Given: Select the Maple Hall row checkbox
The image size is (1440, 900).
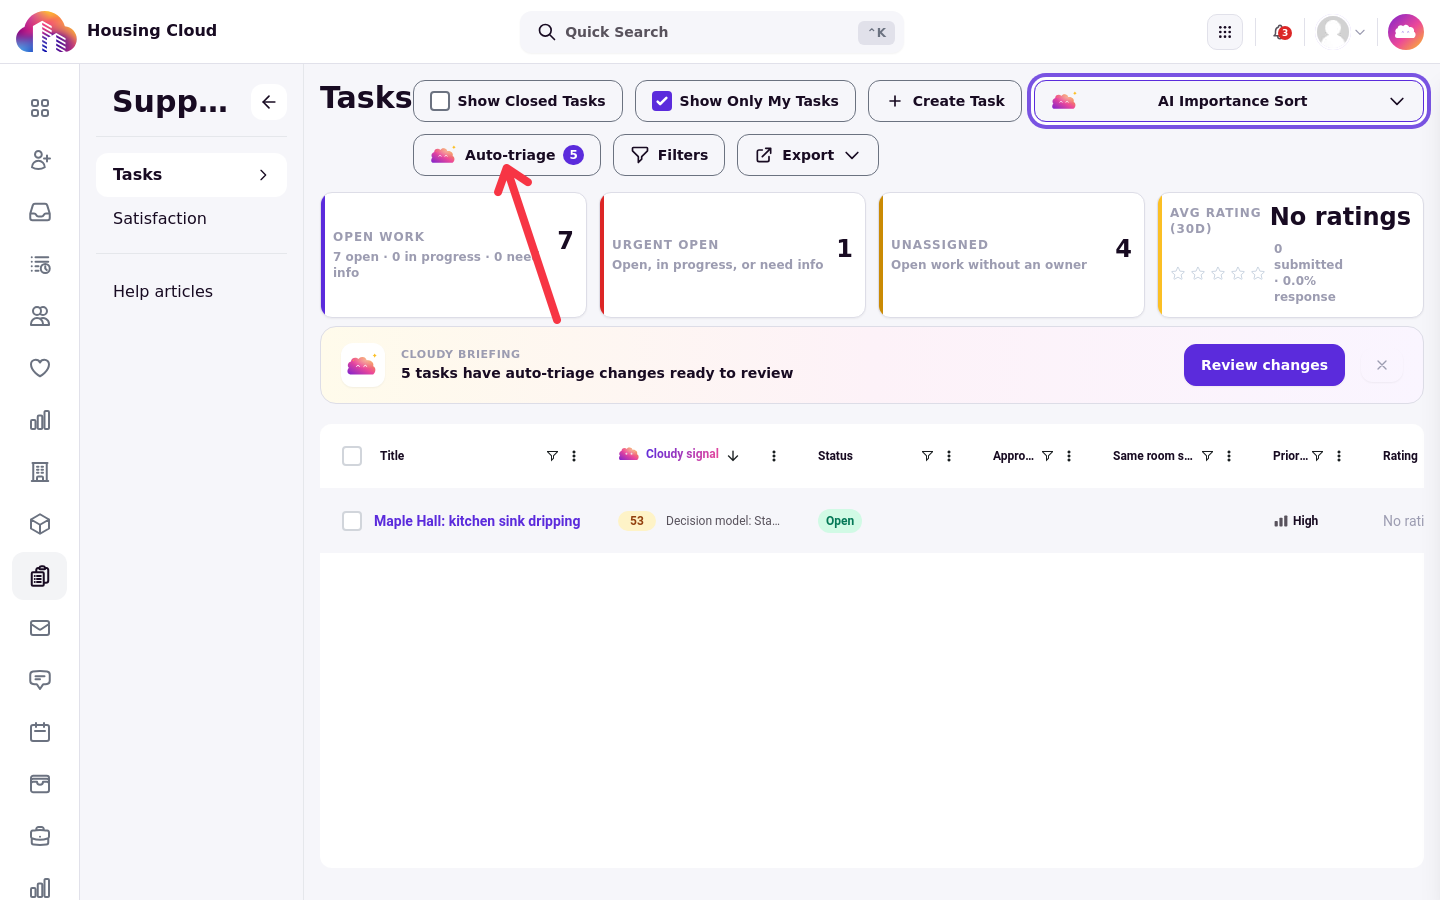Looking at the screenshot, I should pos(352,521).
